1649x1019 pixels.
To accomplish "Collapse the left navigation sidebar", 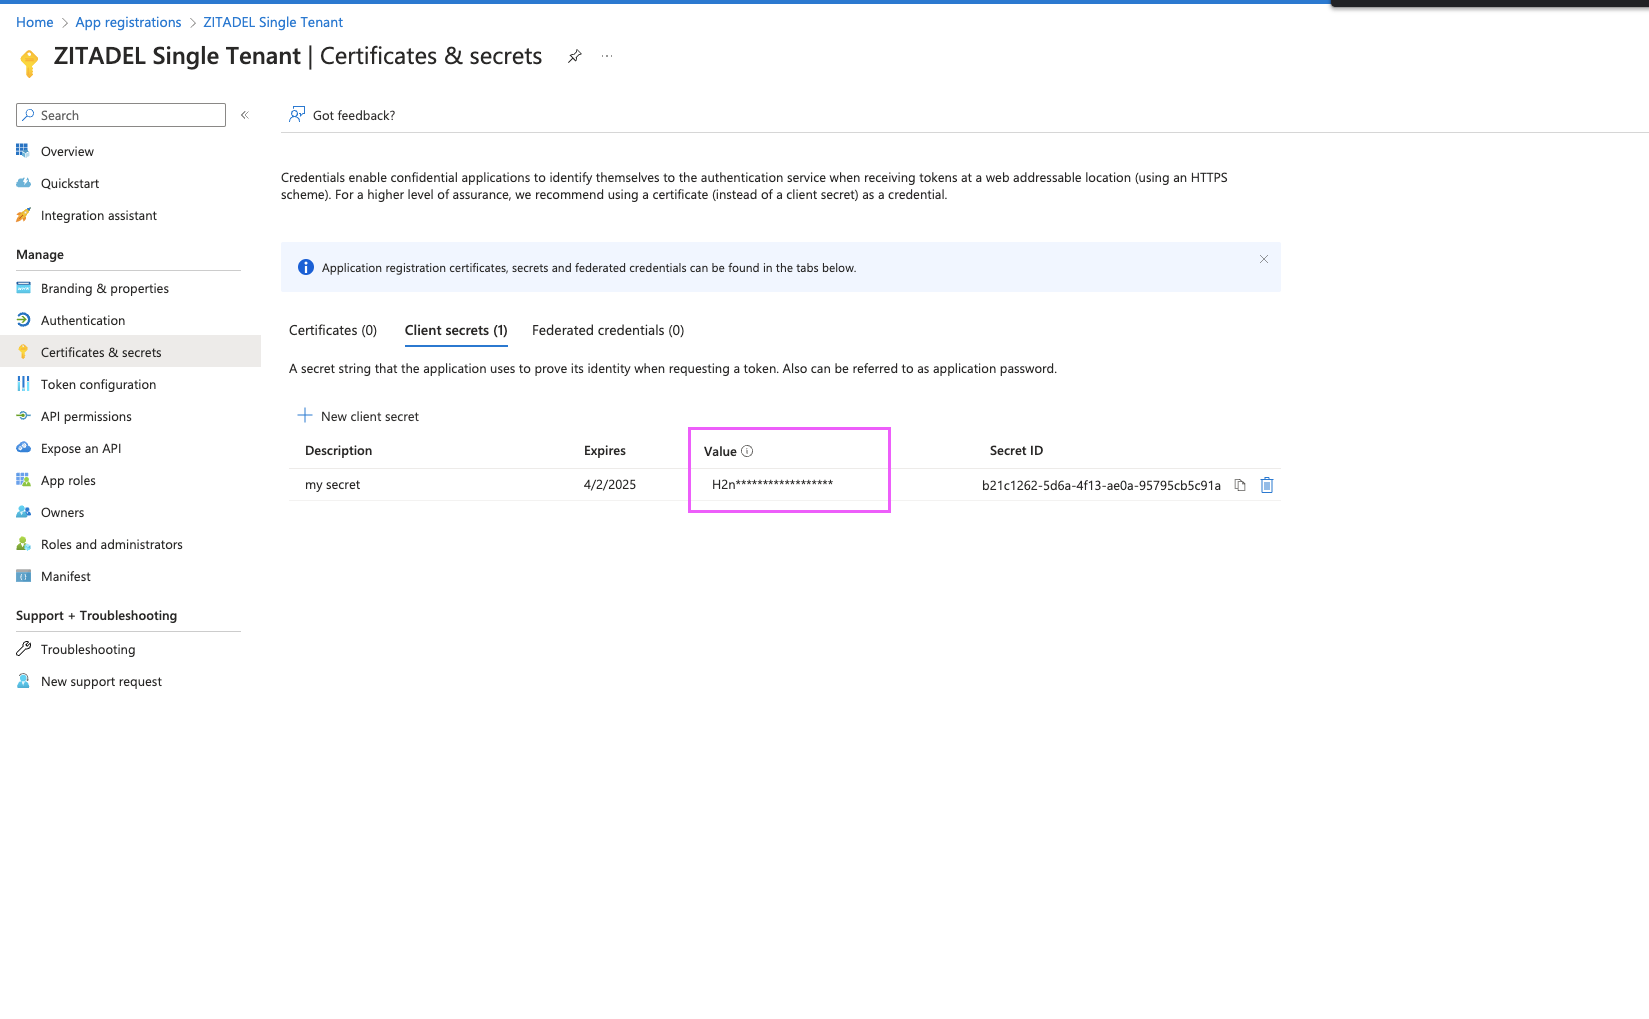I will coord(245,114).
